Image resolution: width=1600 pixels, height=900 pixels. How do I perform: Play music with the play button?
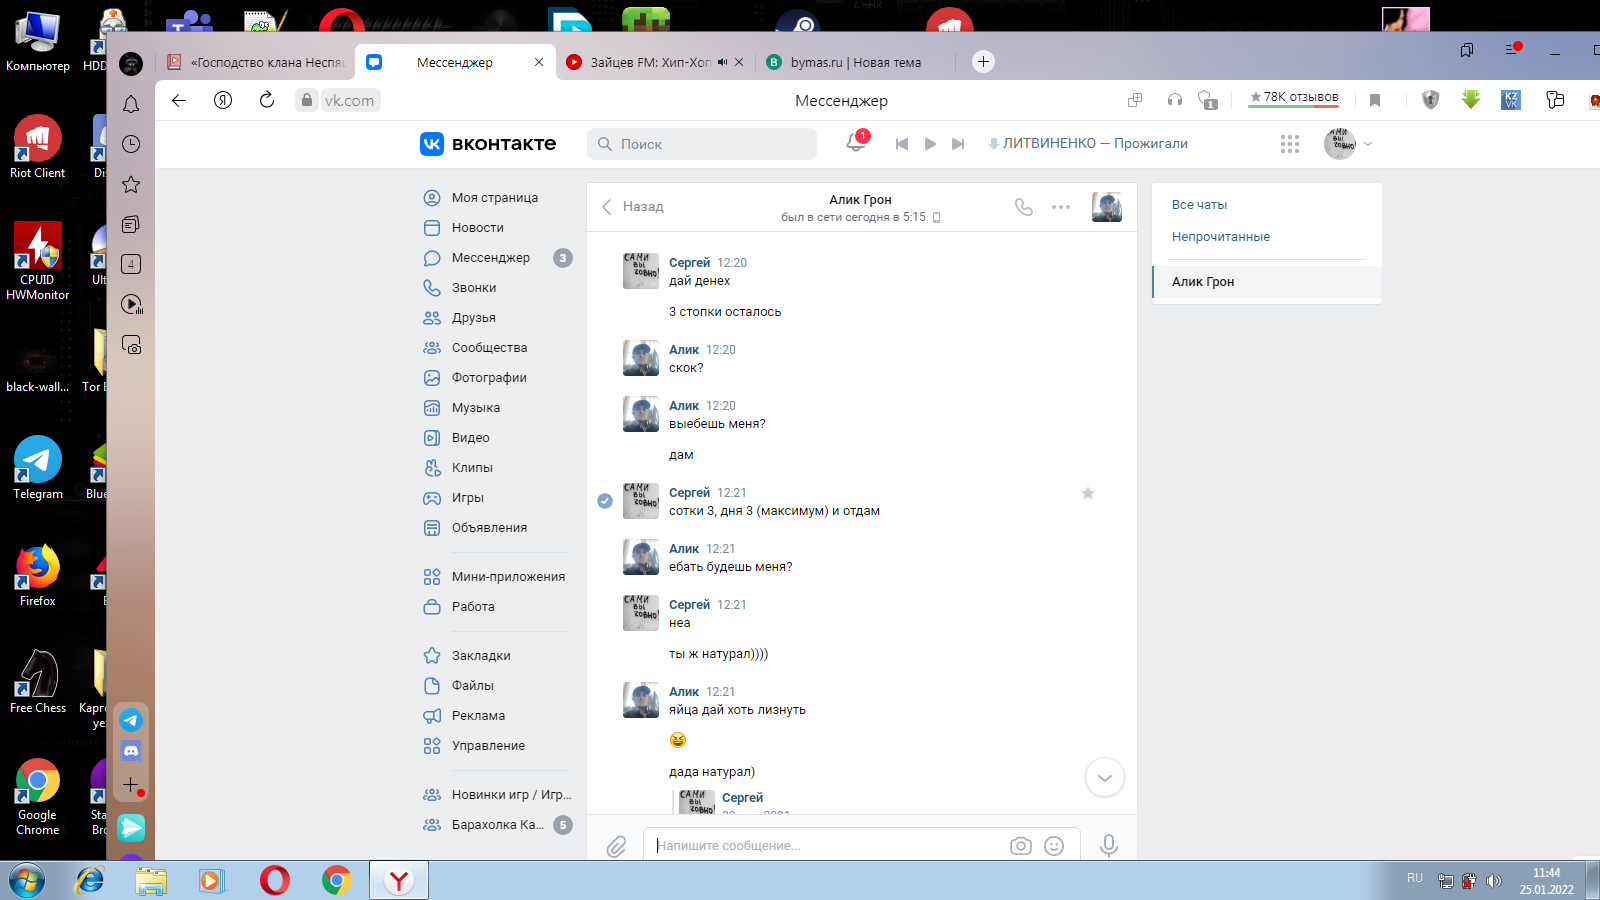(930, 144)
